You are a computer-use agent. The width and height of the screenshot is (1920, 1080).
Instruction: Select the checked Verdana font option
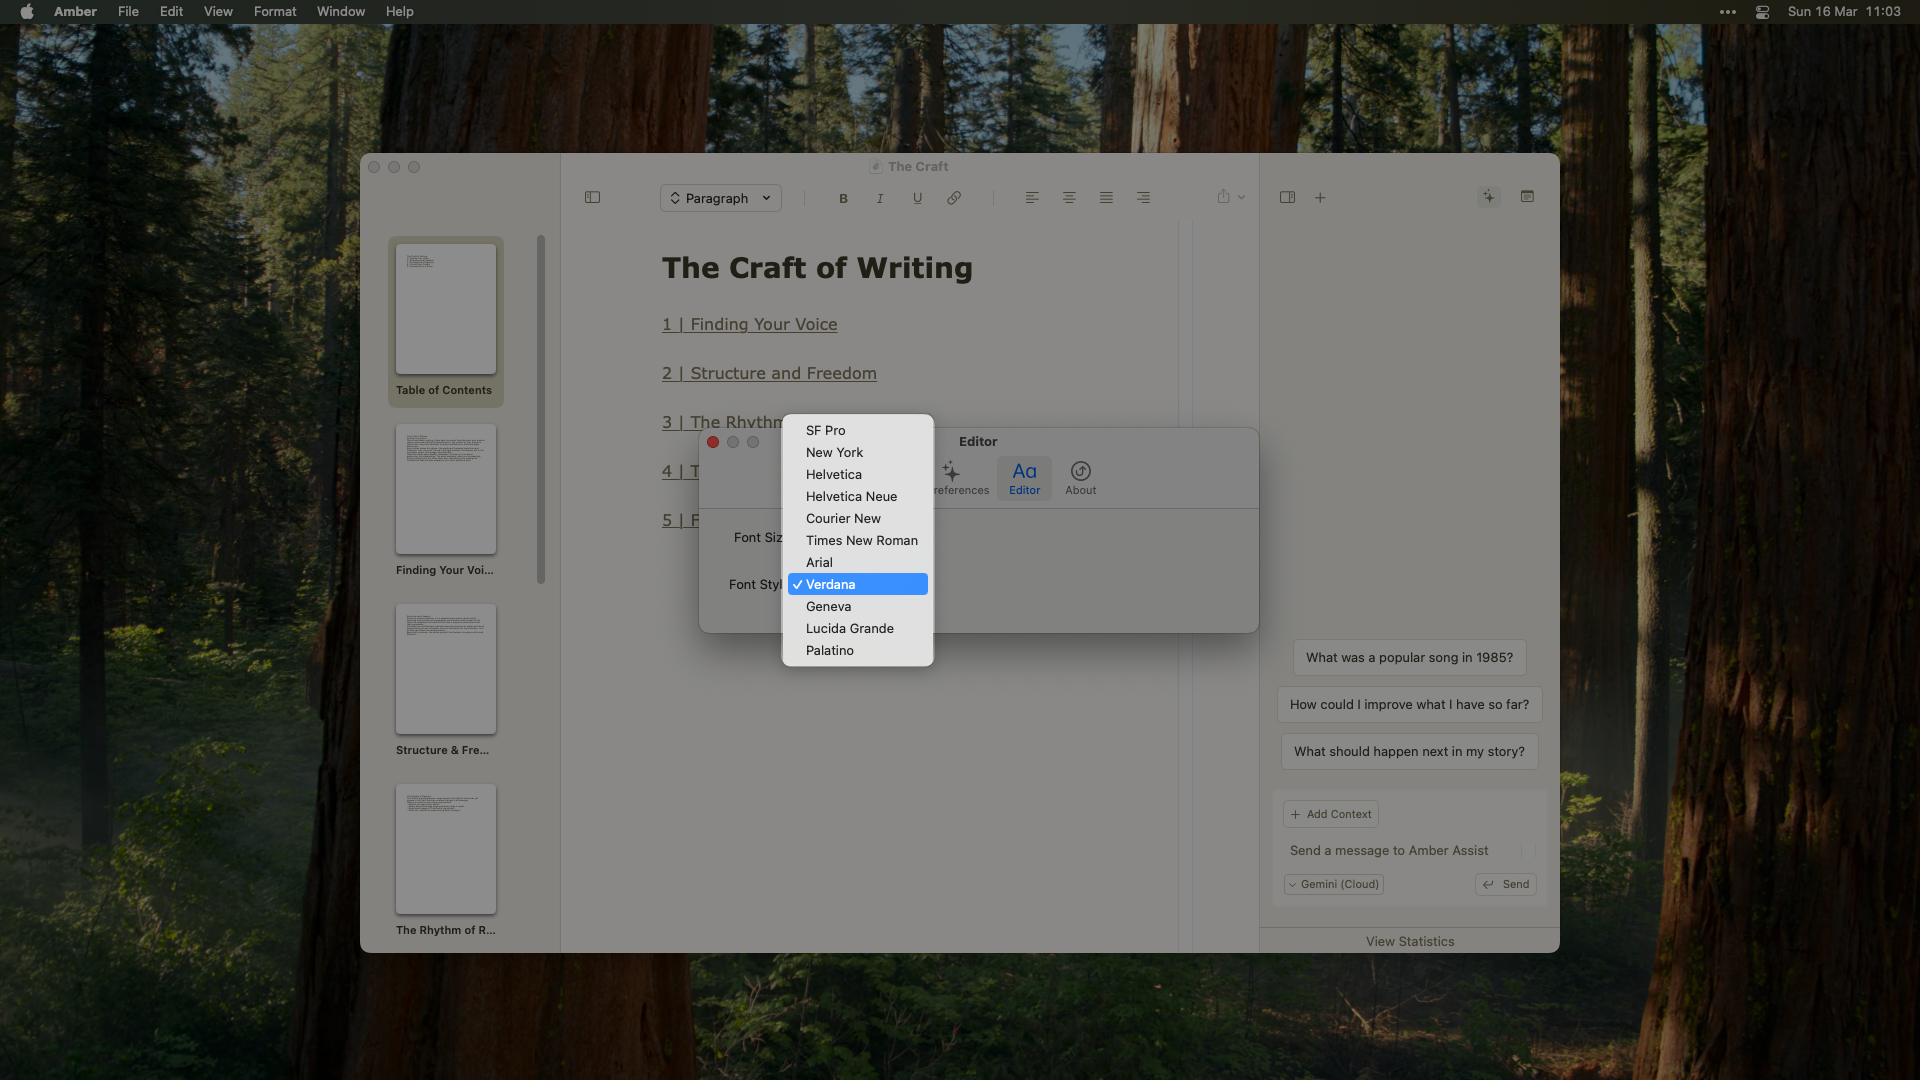coord(856,584)
